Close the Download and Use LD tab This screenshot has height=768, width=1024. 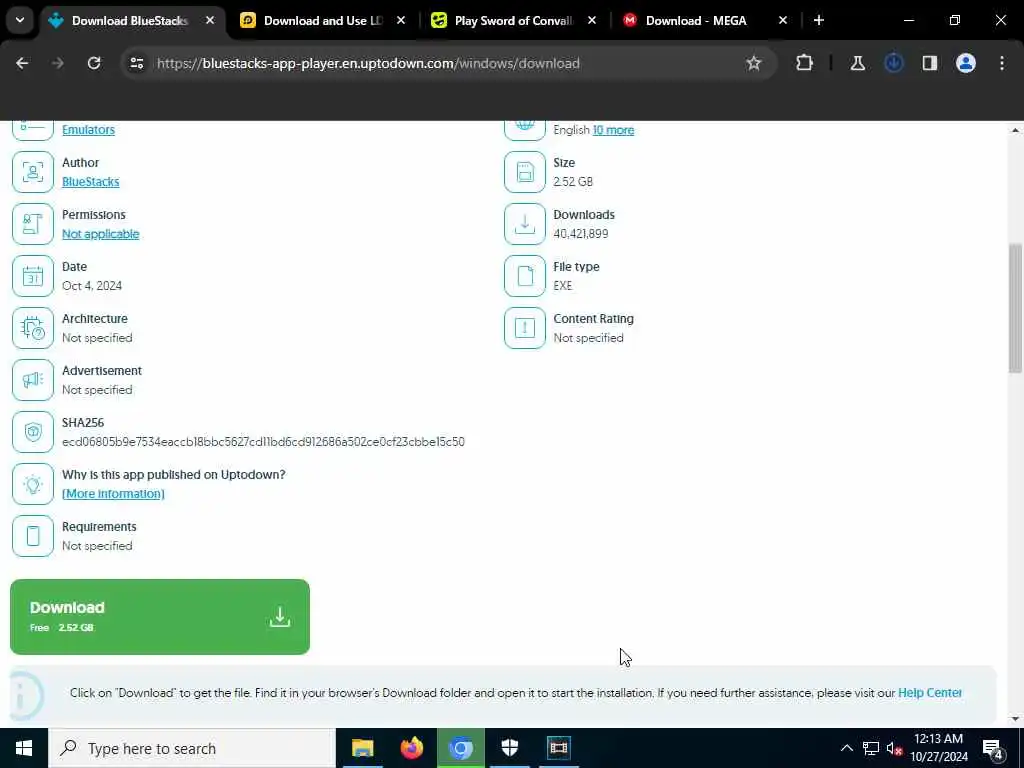tap(401, 21)
